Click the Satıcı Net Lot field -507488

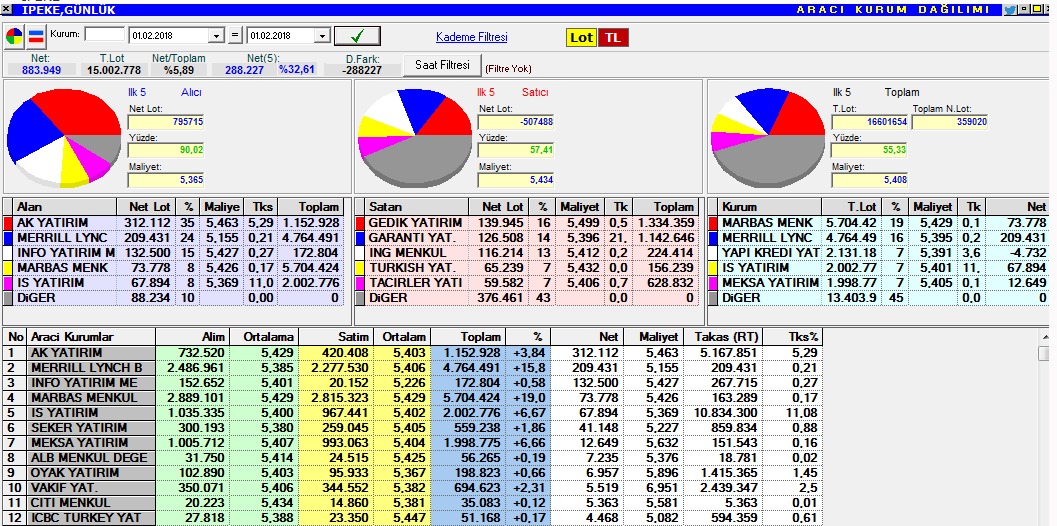(x=516, y=122)
